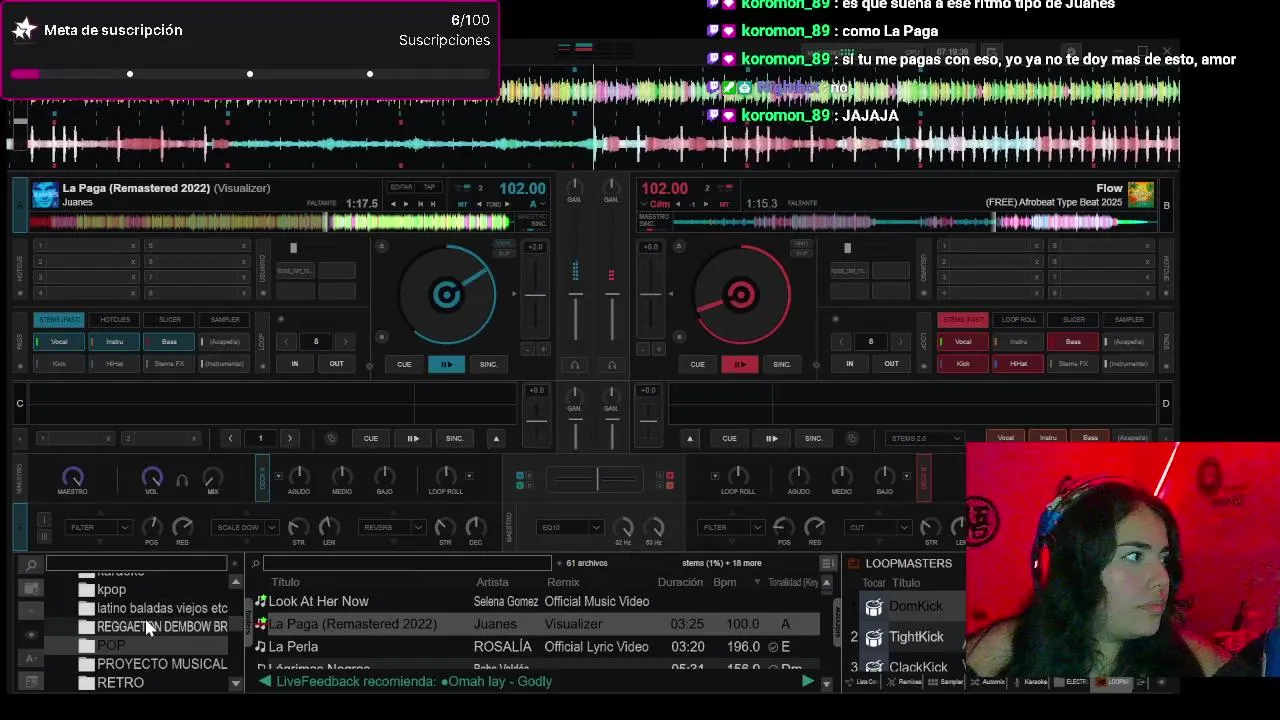Click the deck A headphone cue icon
The width and height of the screenshot is (1280, 720).
tap(574, 365)
